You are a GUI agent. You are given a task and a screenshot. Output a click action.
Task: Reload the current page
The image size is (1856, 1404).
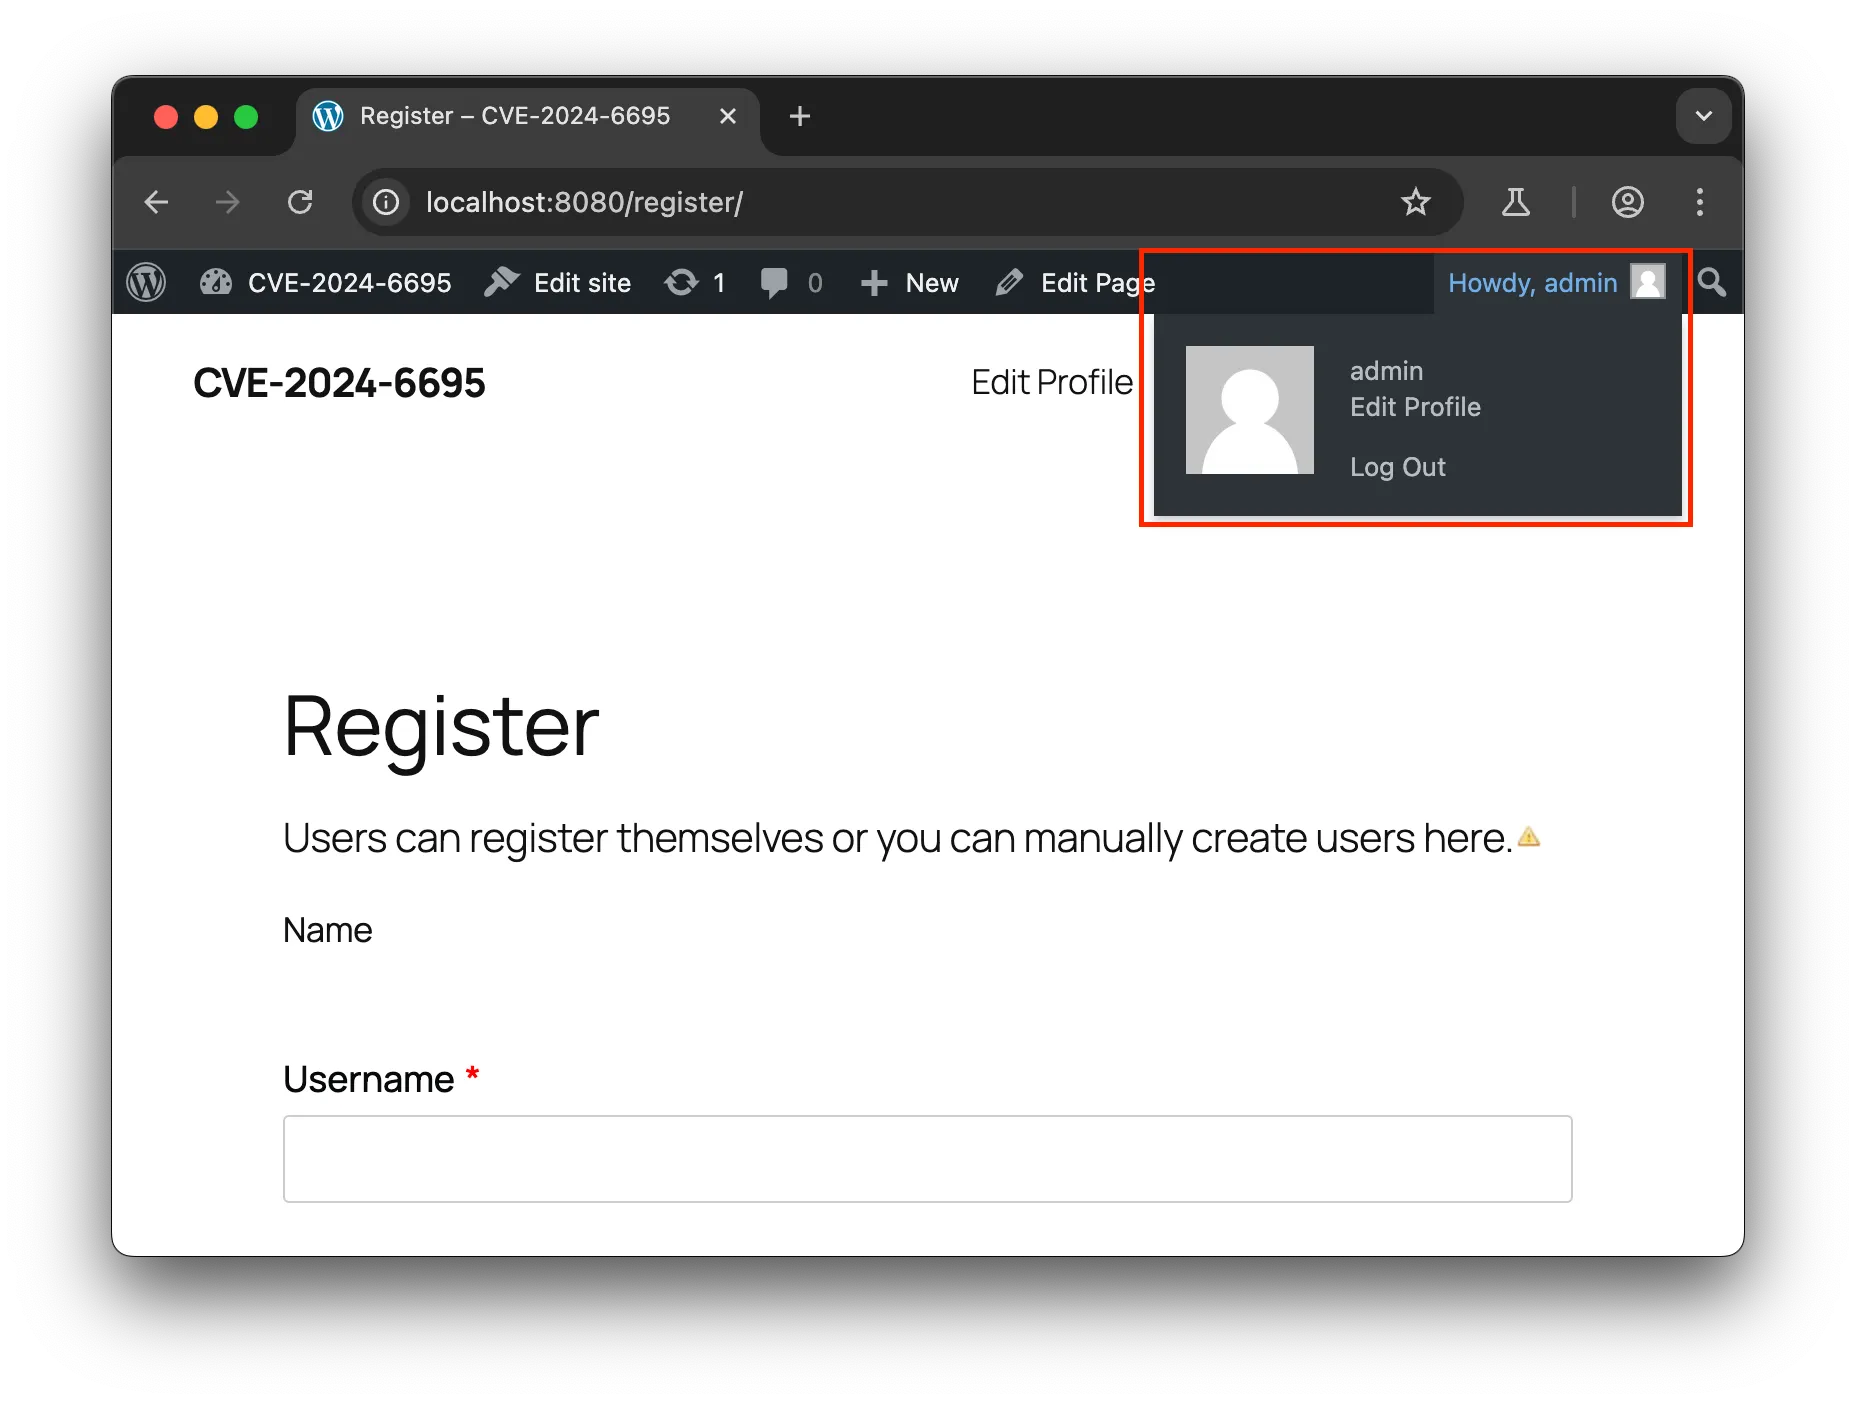[300, 203]
